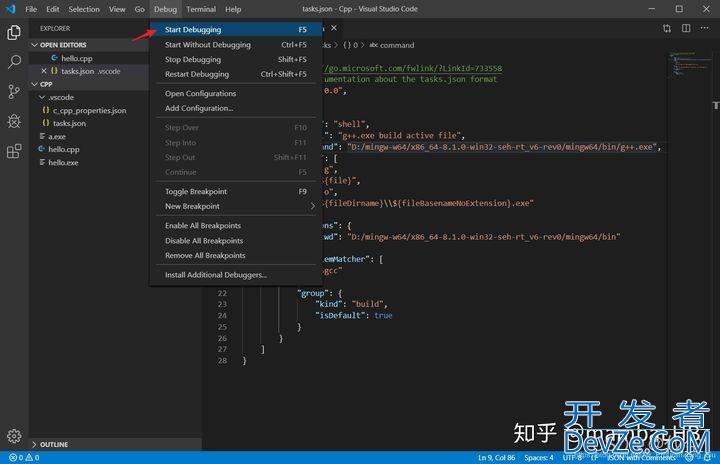Screen dimensions: 720x464
Task: Click line 22 containing "group"
Action: [321, 293]
